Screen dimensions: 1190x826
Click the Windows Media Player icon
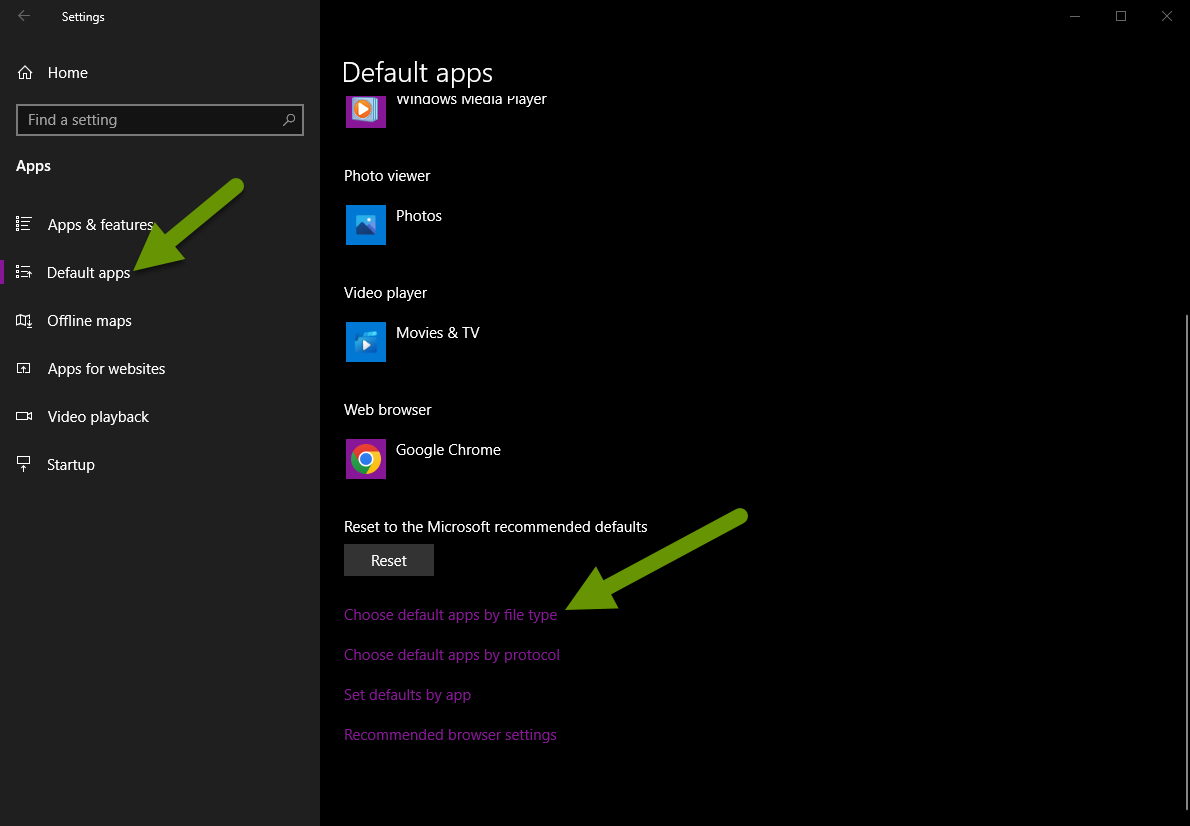(365, 110)
